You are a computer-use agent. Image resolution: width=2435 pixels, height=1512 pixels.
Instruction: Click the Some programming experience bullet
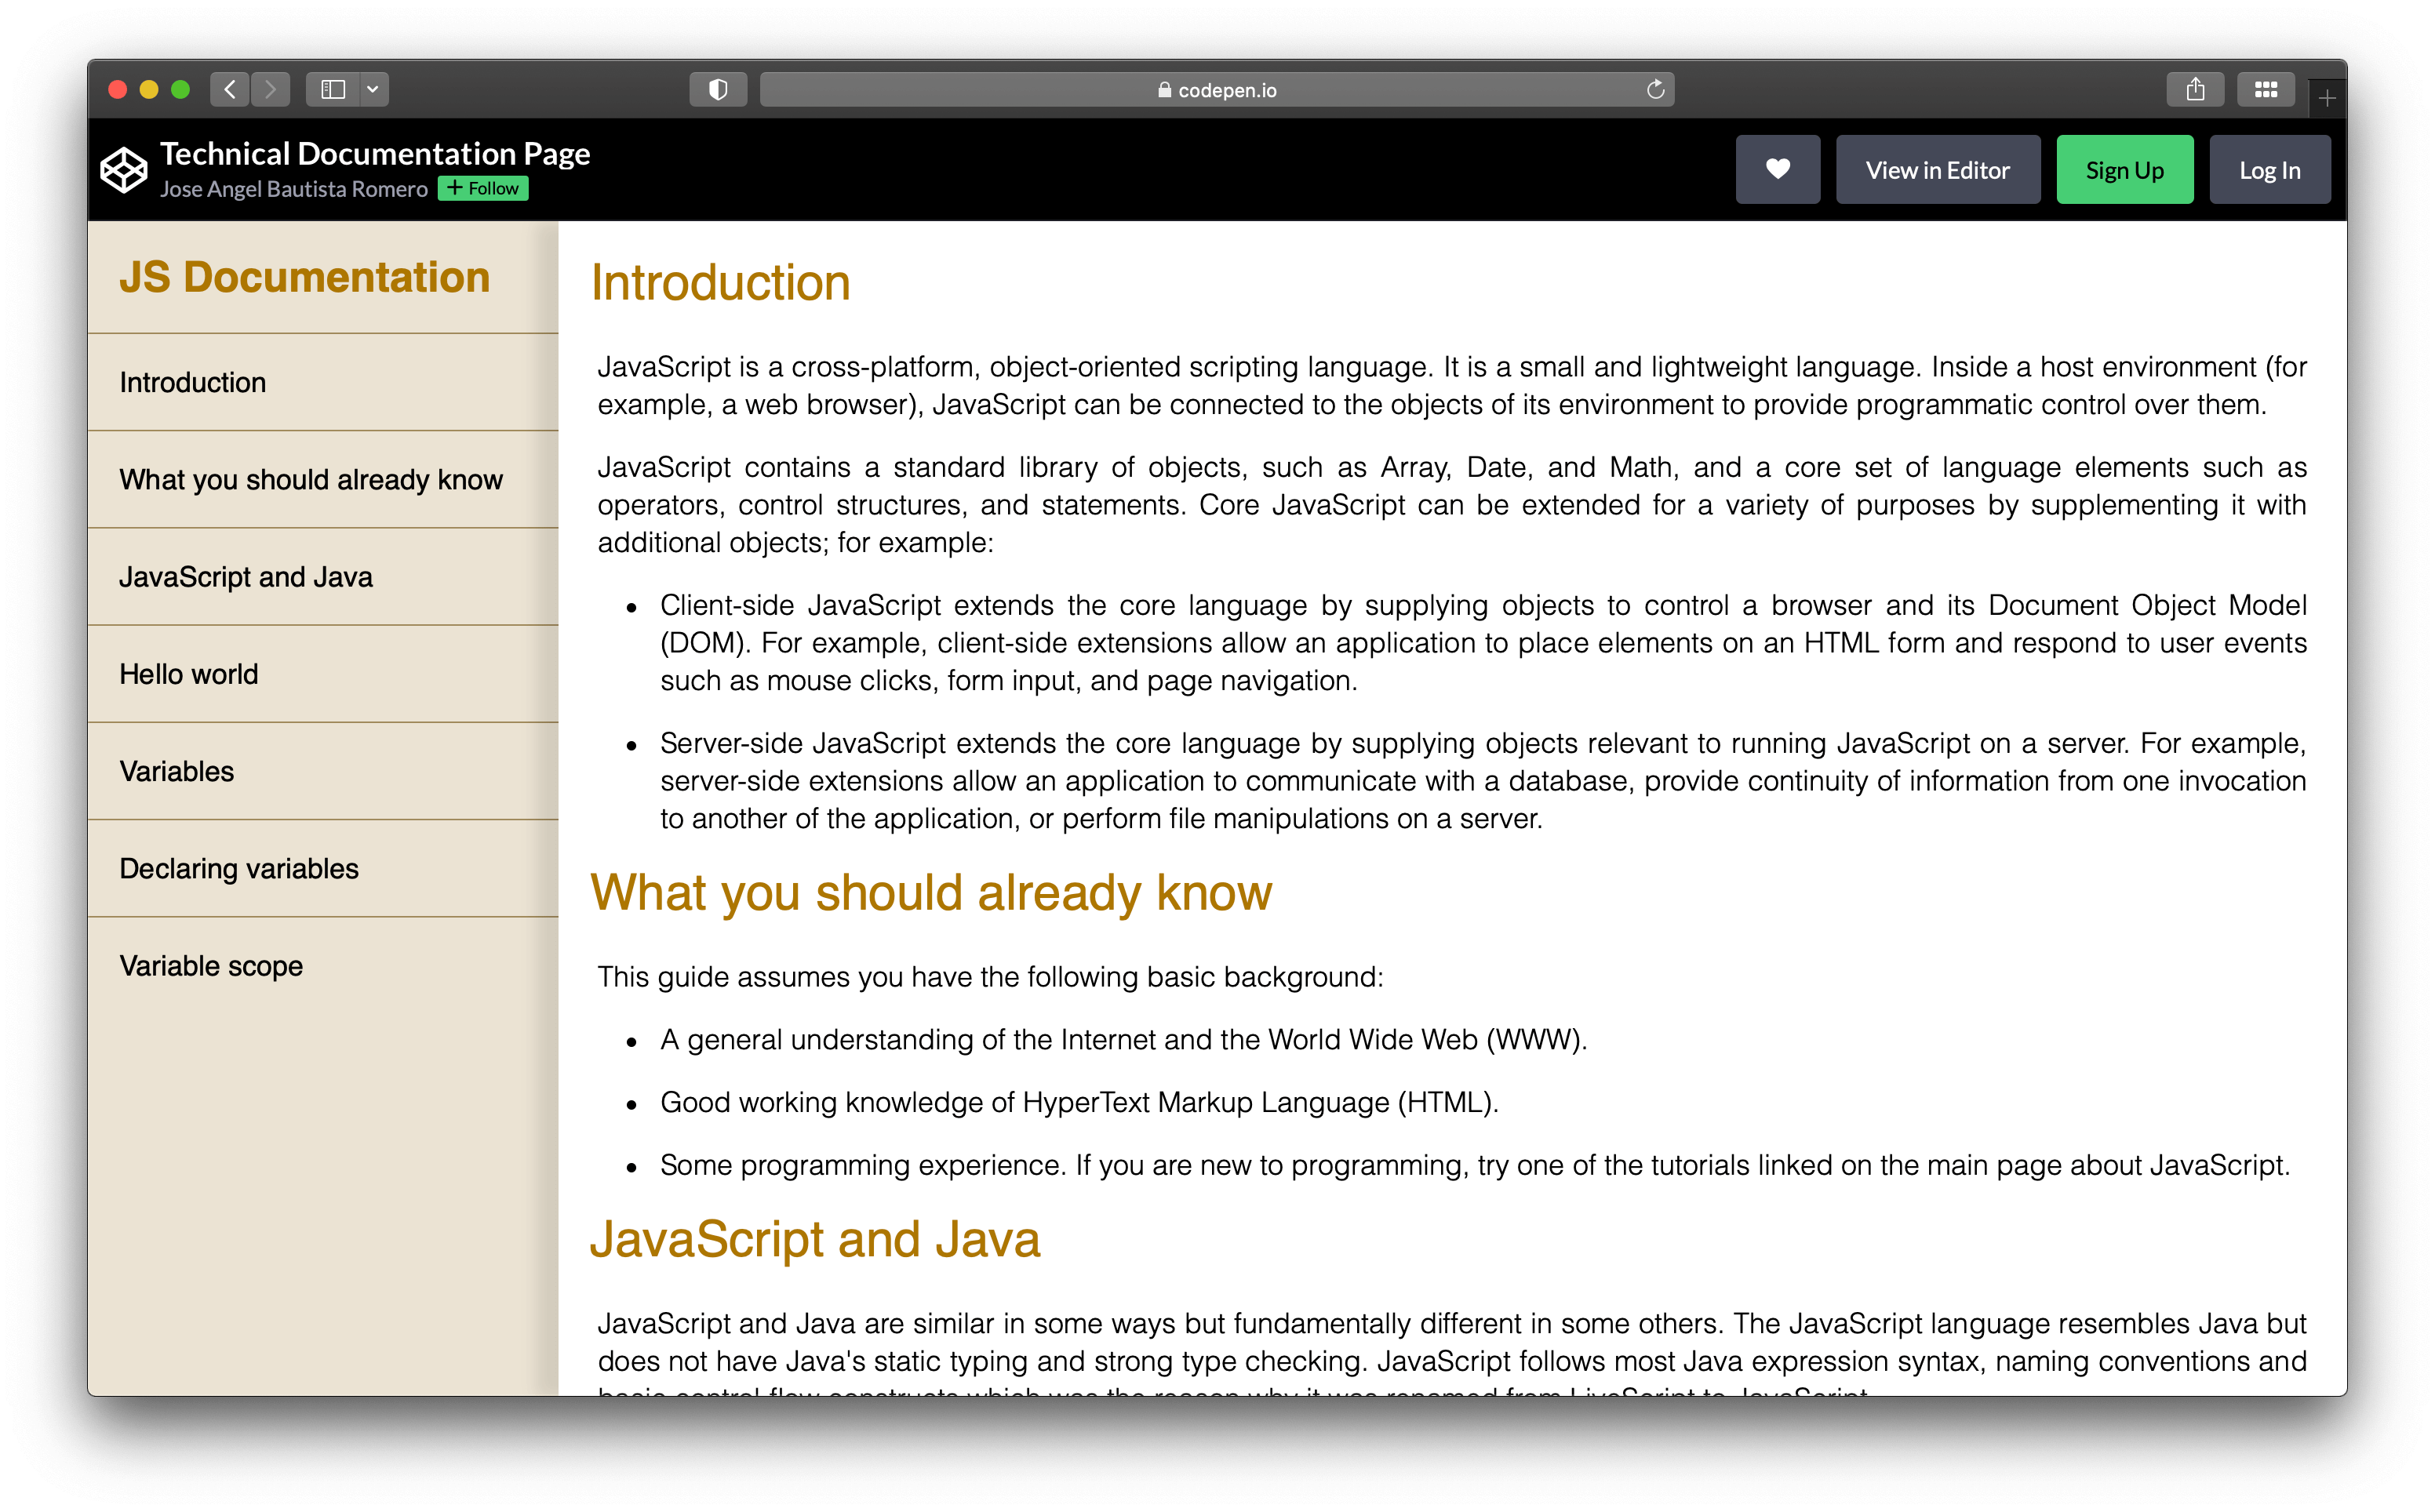click(1474, 1165)
